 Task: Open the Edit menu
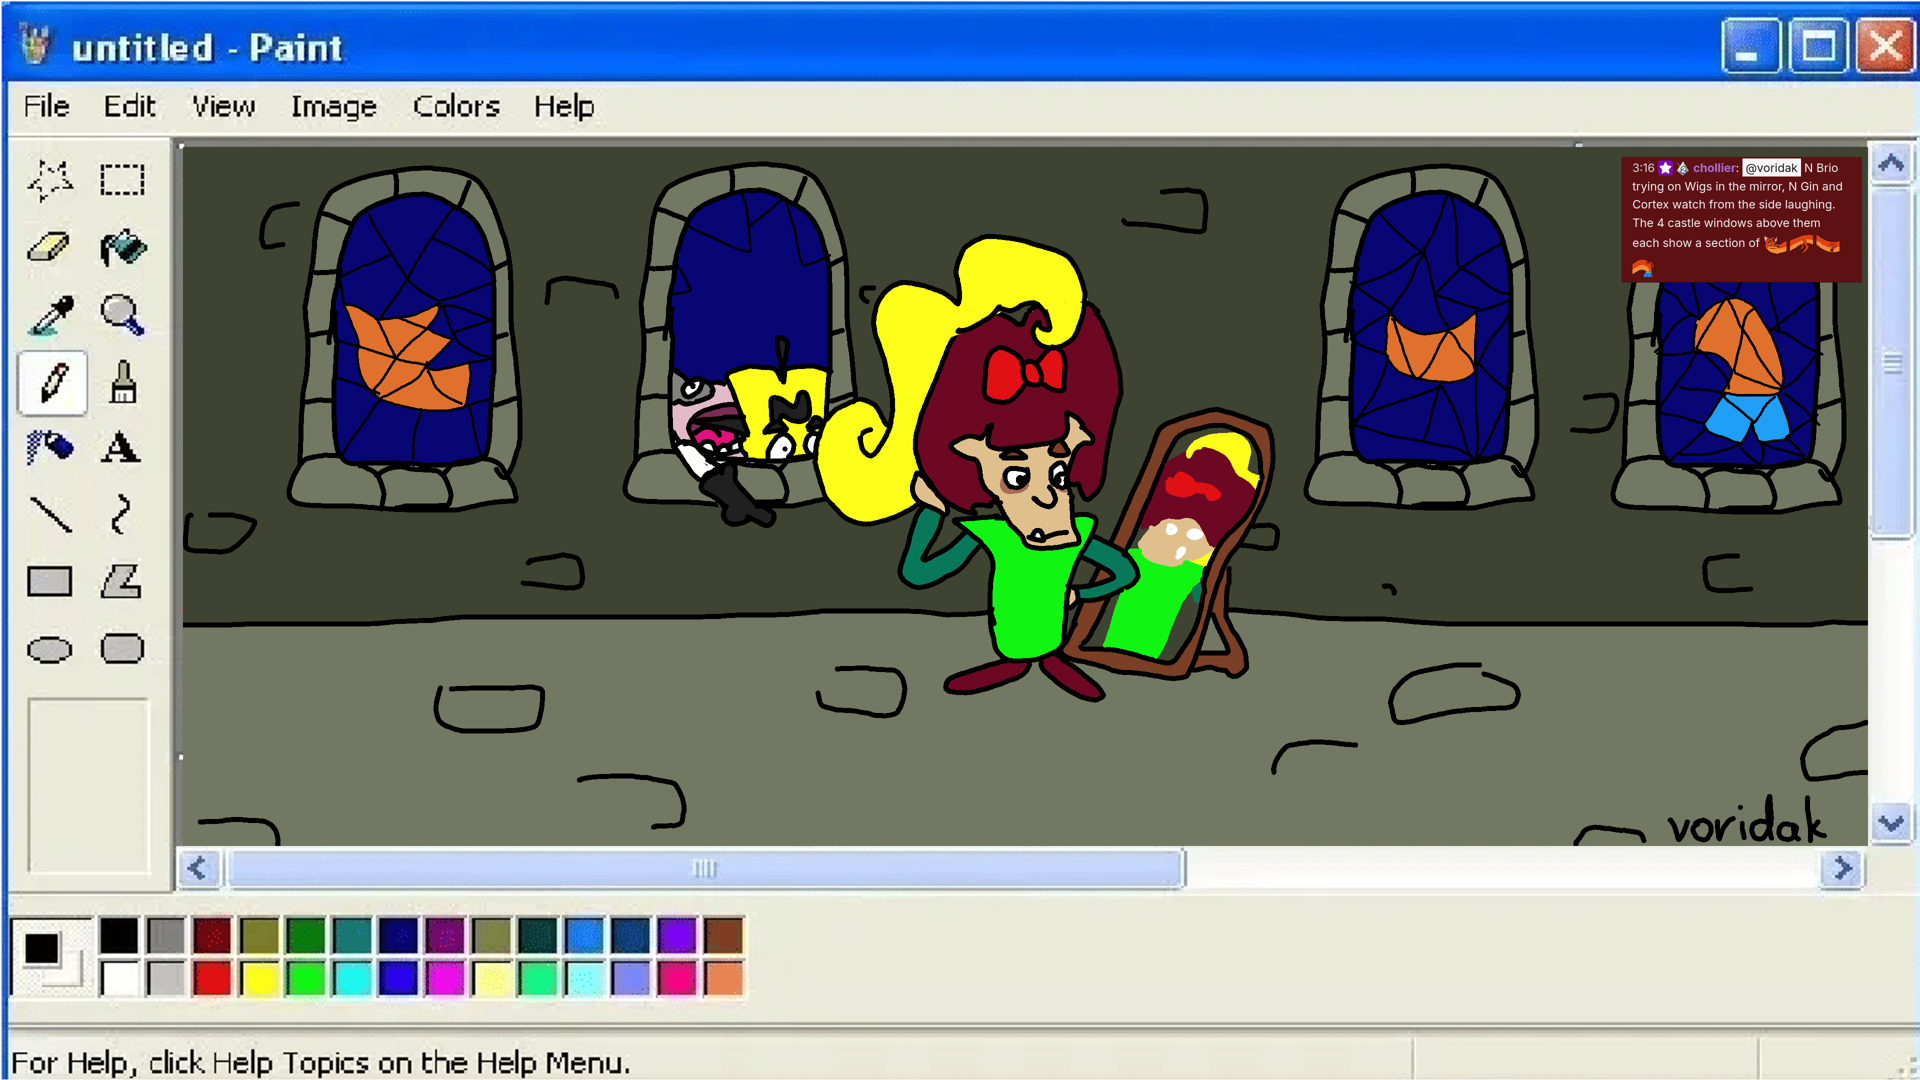(x=130, y=106)
